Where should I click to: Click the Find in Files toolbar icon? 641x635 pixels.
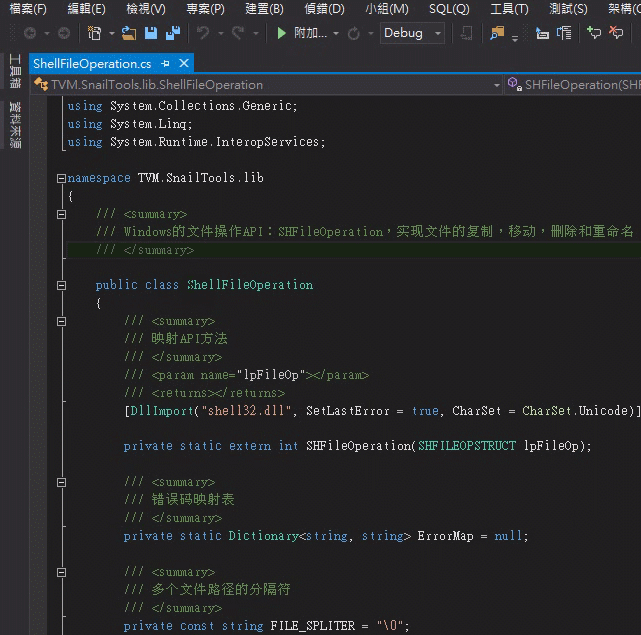[x=497, y=33]
